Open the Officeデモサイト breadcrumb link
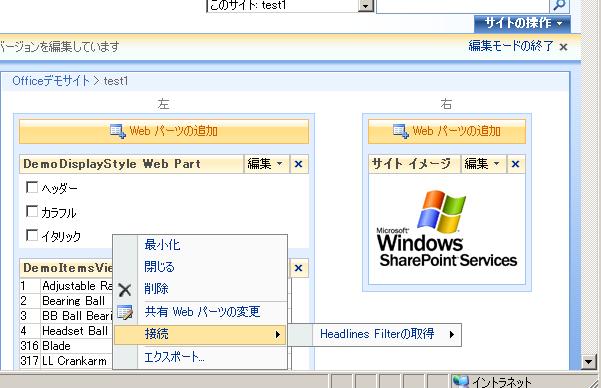This screenshot has height=388, width=601. click(51, 81)
